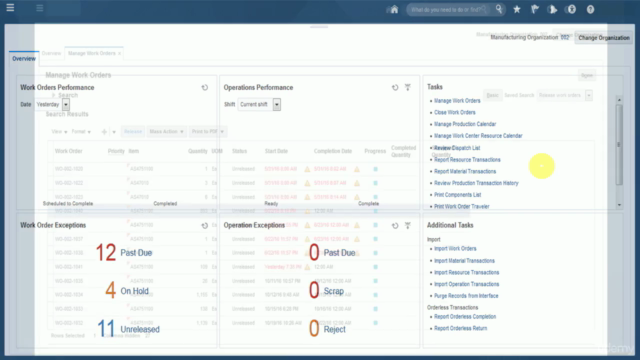Open the Close Work Orders link

click(x=455, y=112)
